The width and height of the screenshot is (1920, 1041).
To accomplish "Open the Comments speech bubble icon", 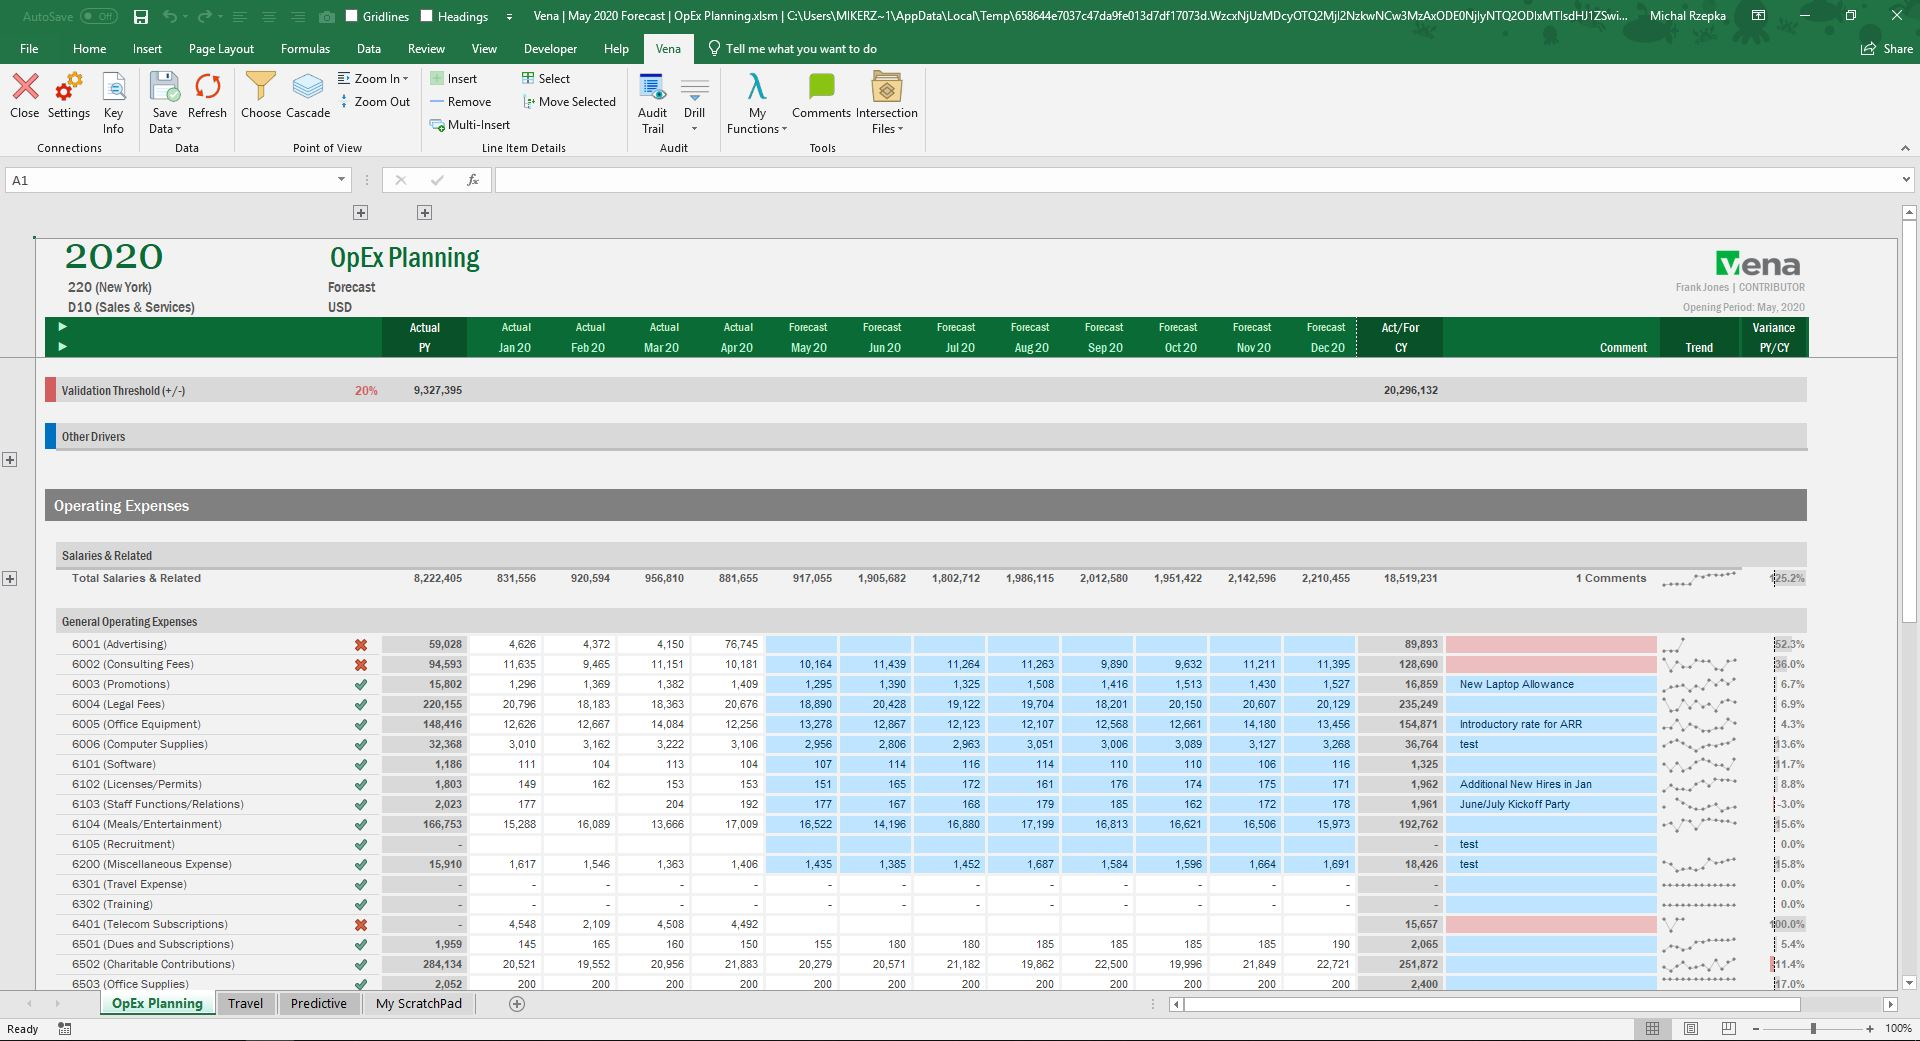I will click(821, 87).
